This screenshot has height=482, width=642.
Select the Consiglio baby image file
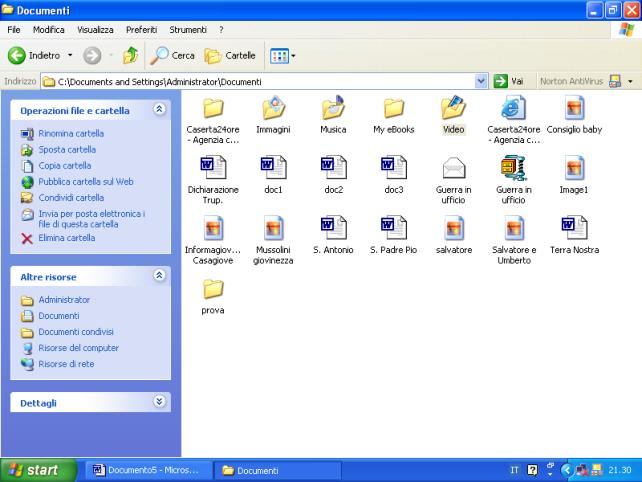(574, 115)
